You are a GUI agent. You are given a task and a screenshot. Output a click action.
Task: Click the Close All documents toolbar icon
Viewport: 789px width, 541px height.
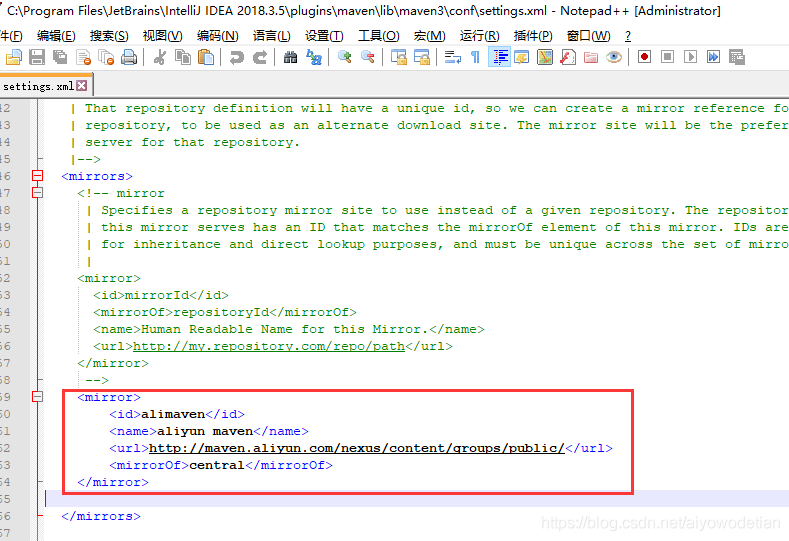tap(106, 57)
